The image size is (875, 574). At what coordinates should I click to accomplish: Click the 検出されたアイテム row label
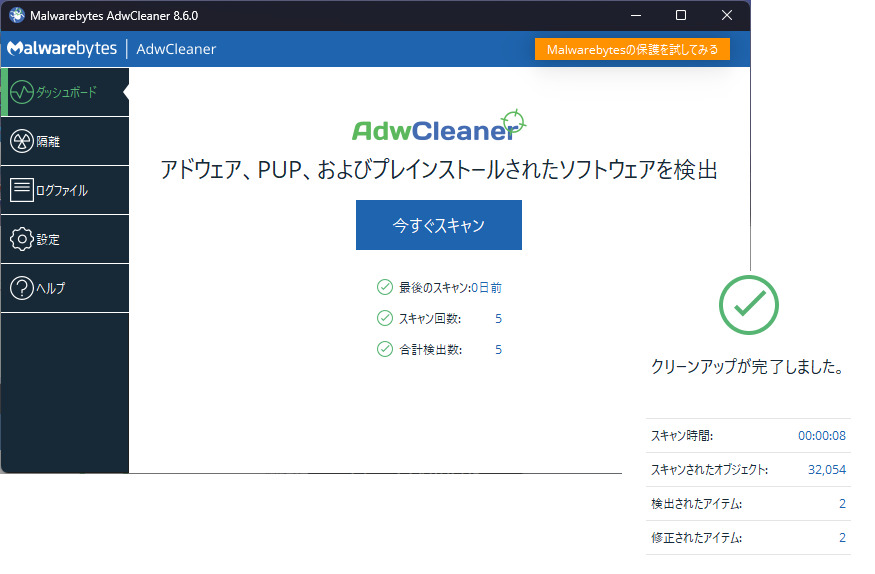tap(696, 504)
